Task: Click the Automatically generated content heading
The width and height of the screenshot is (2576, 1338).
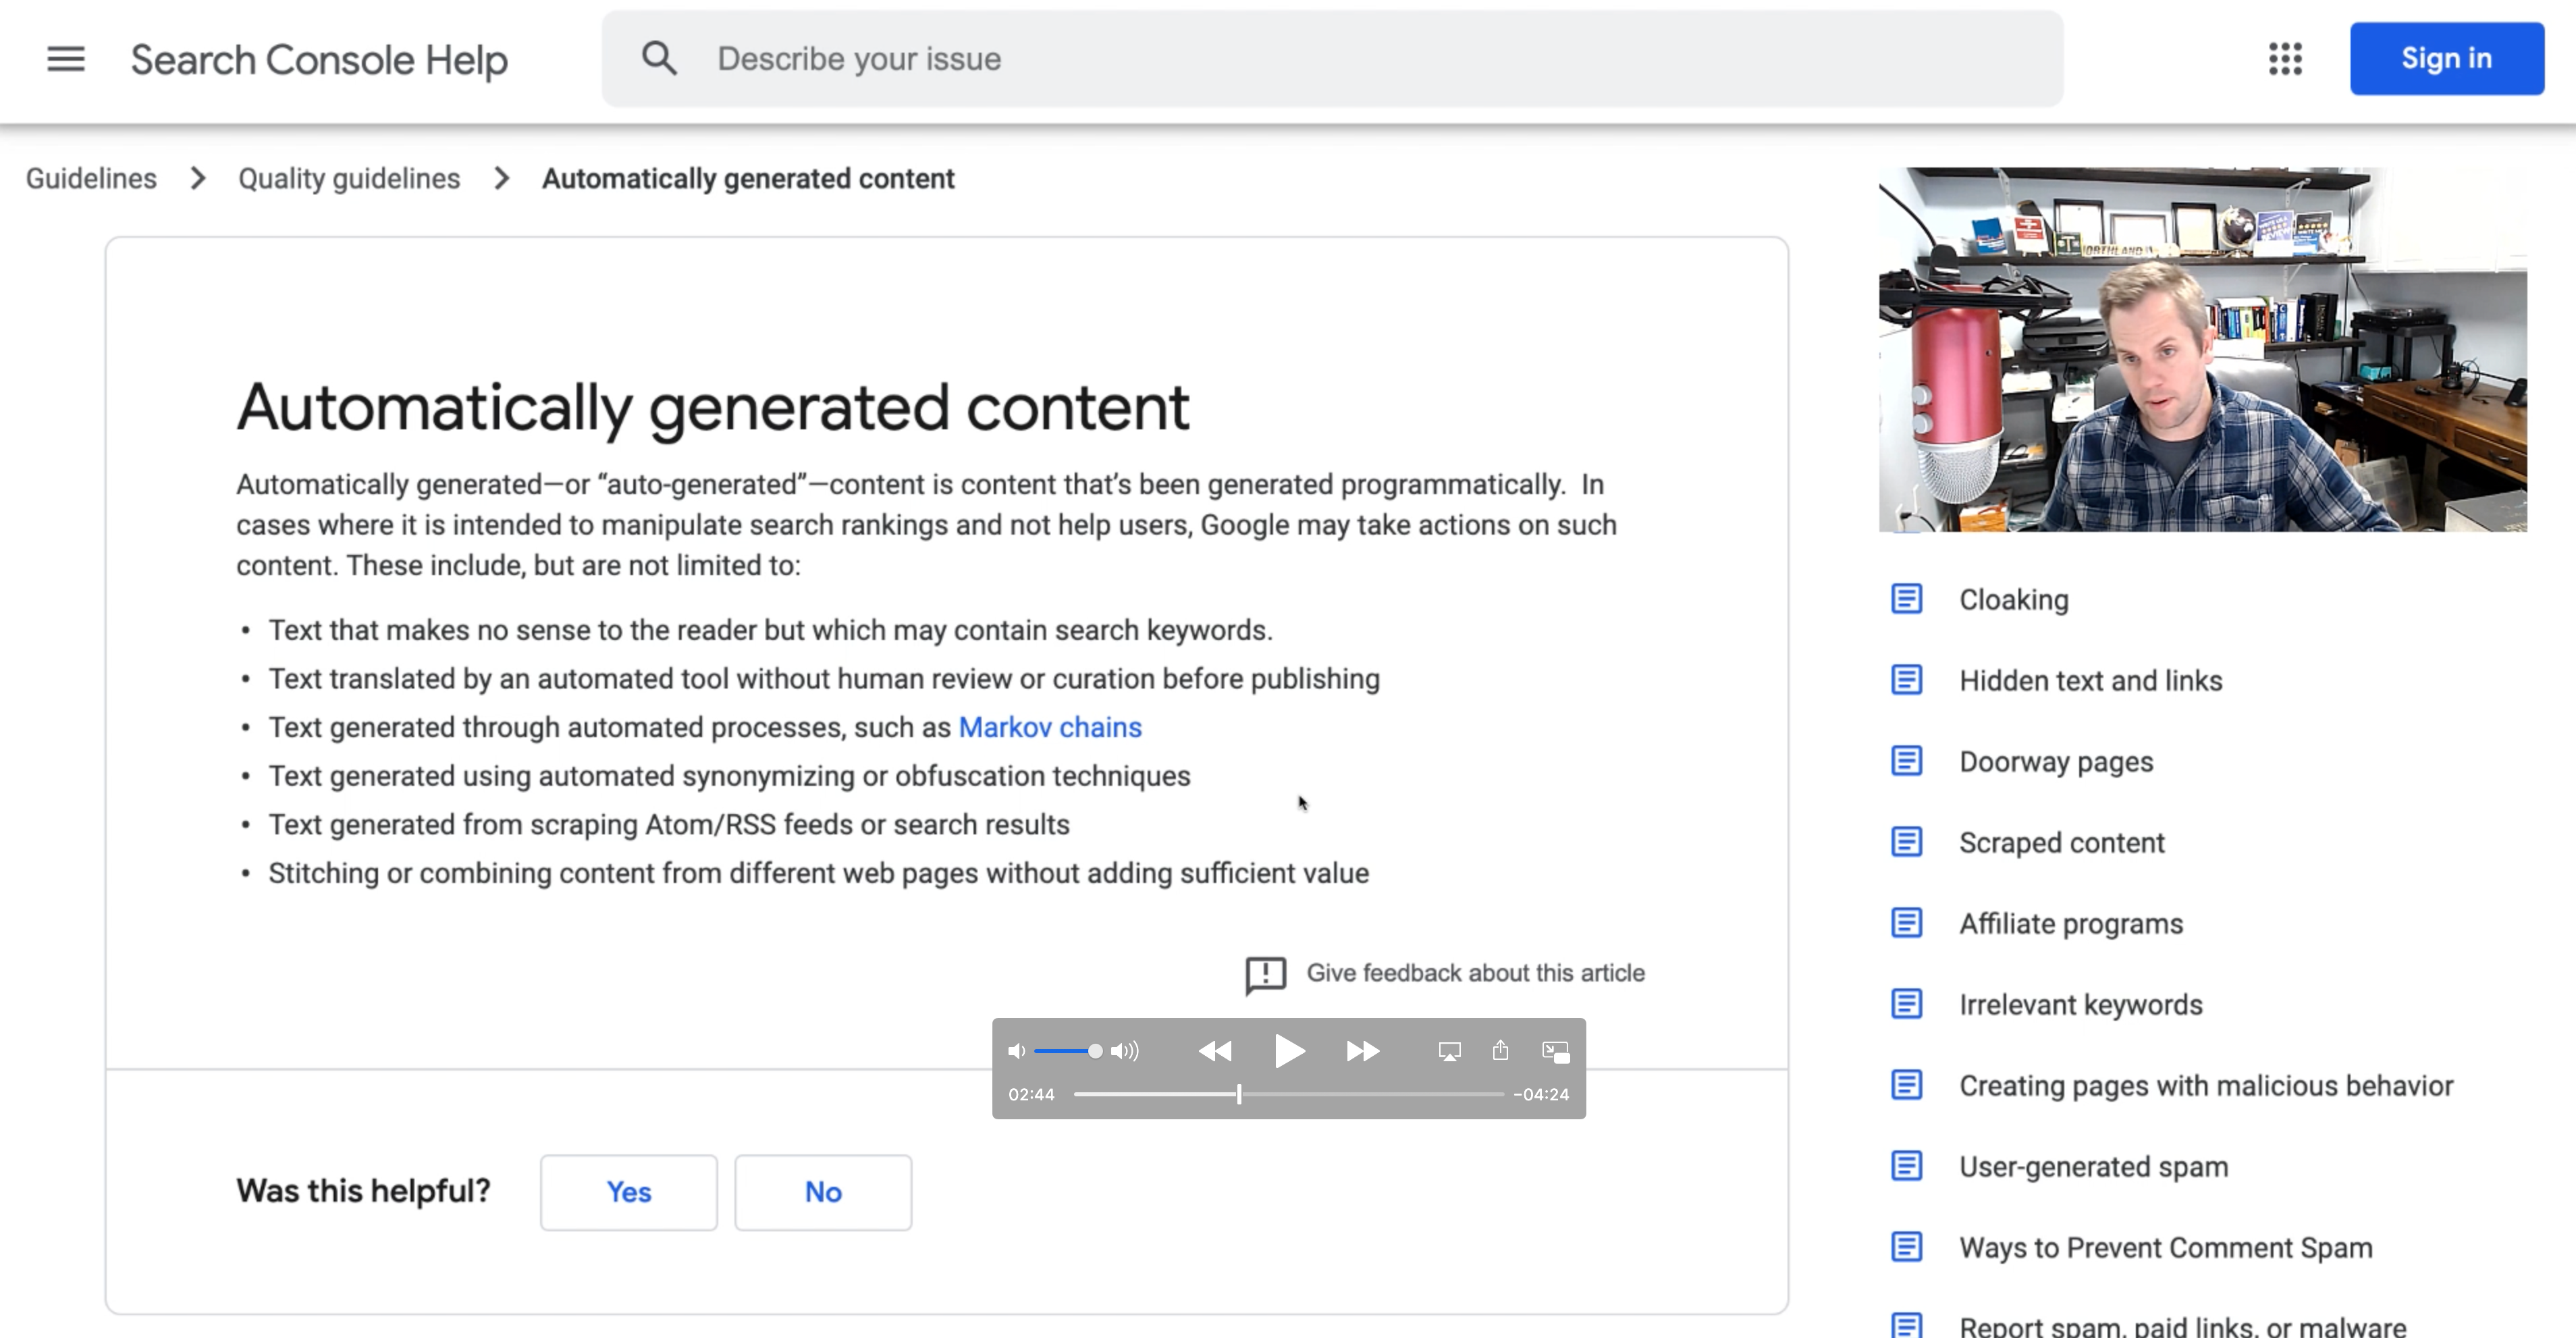Action: click(x=712, y=408)
